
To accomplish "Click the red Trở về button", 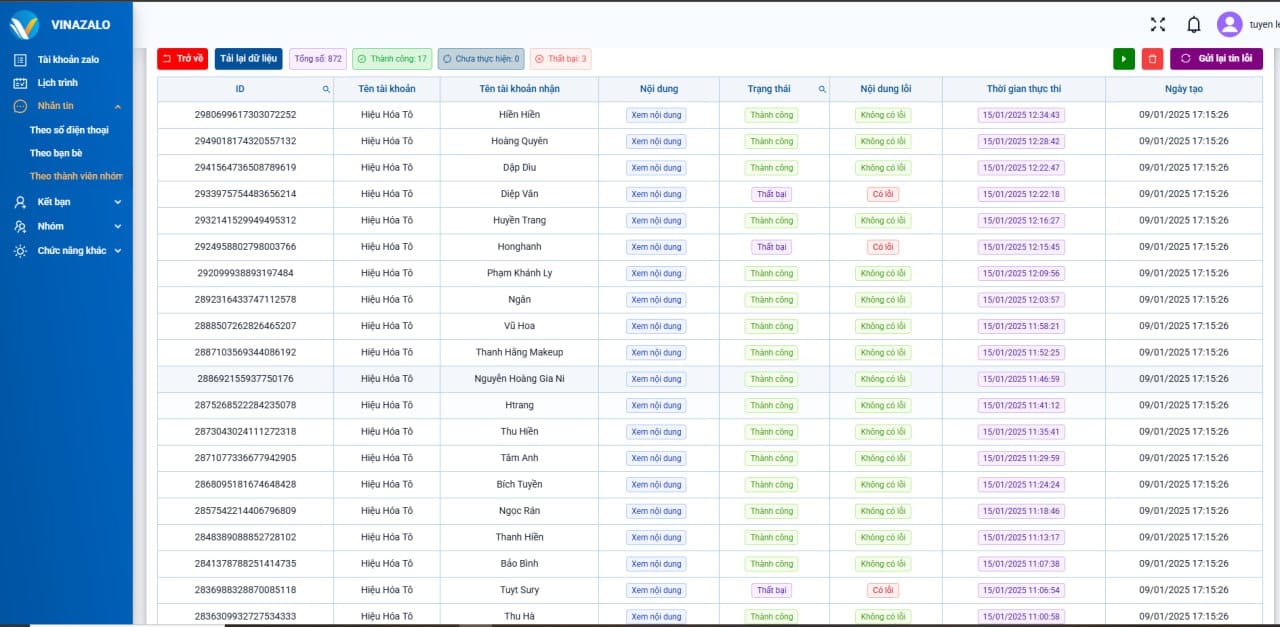I will [x=182, y=59].
